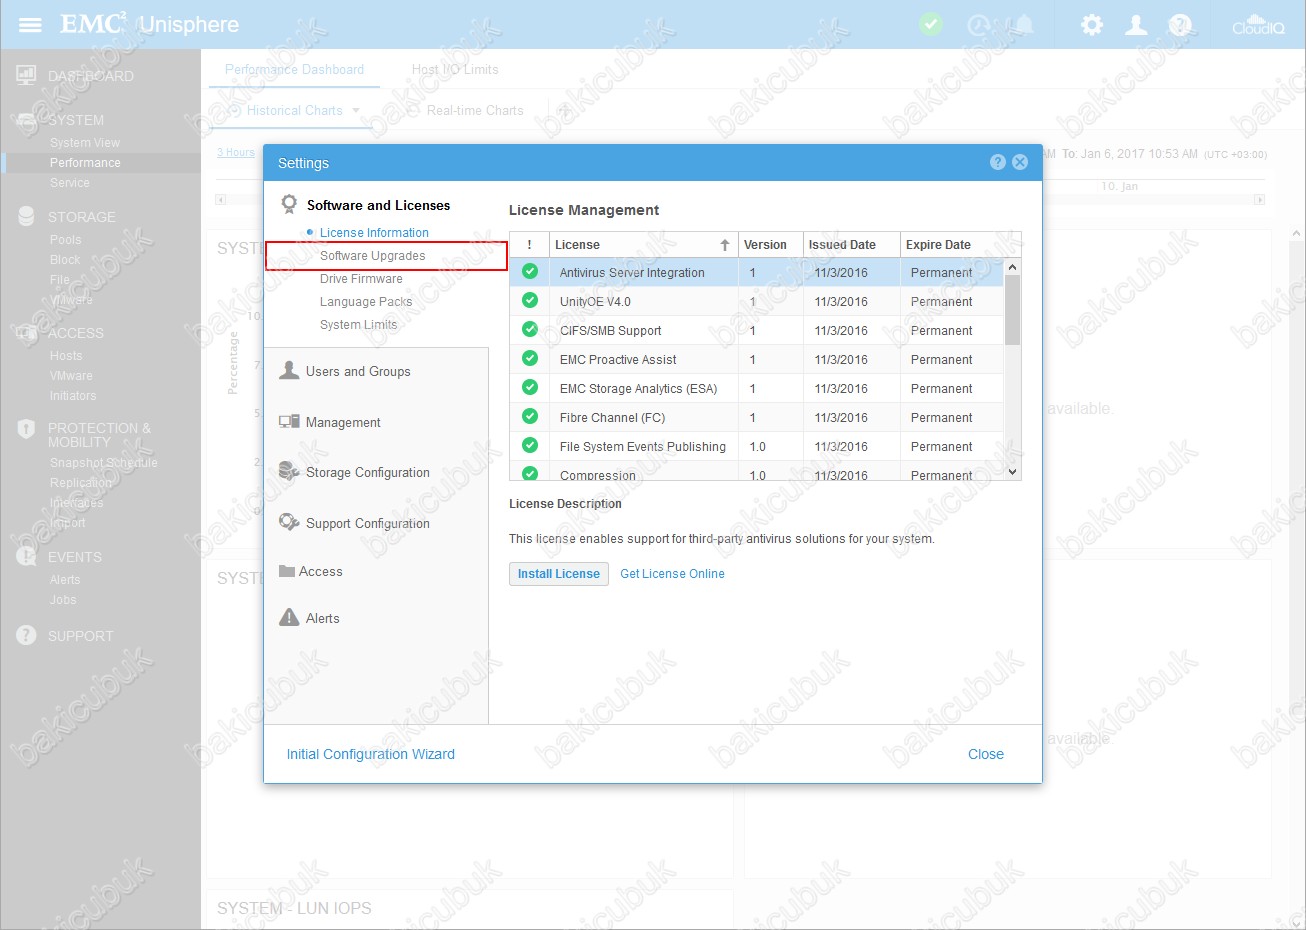Select EMC Storage Analytics (ESA) row

(756, 388)
